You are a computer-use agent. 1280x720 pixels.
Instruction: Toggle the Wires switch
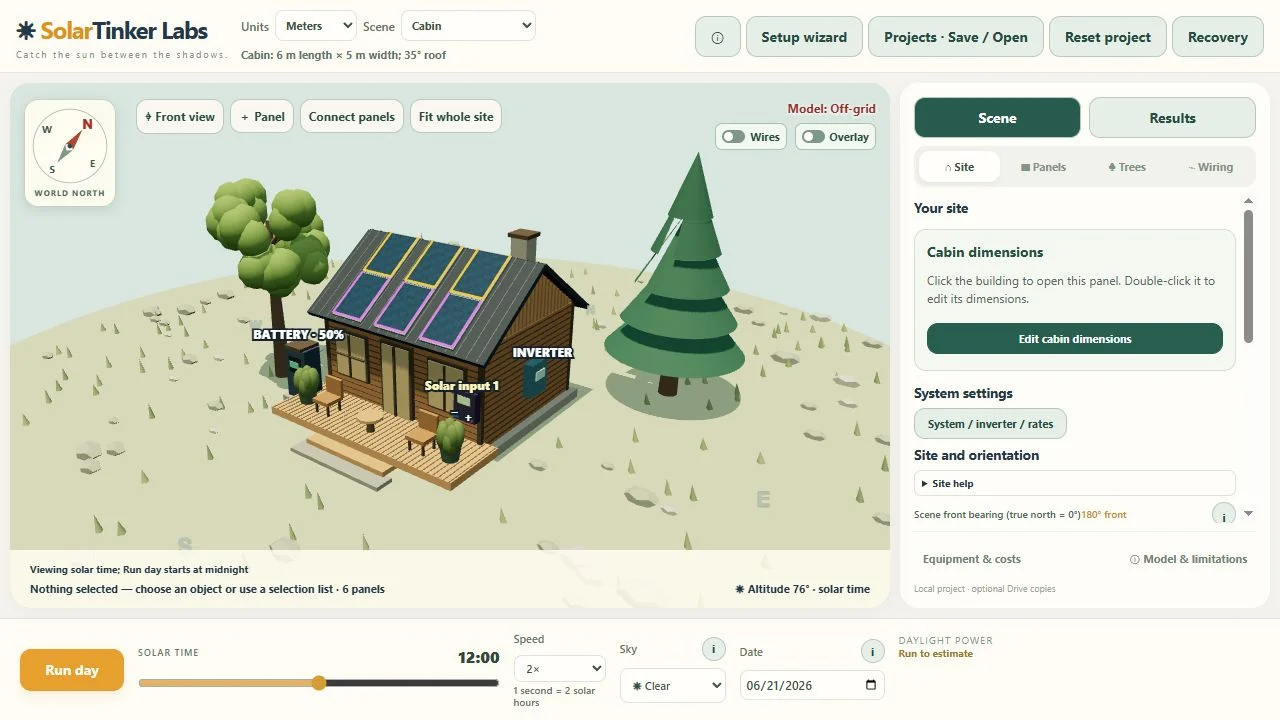click(751, 137)
